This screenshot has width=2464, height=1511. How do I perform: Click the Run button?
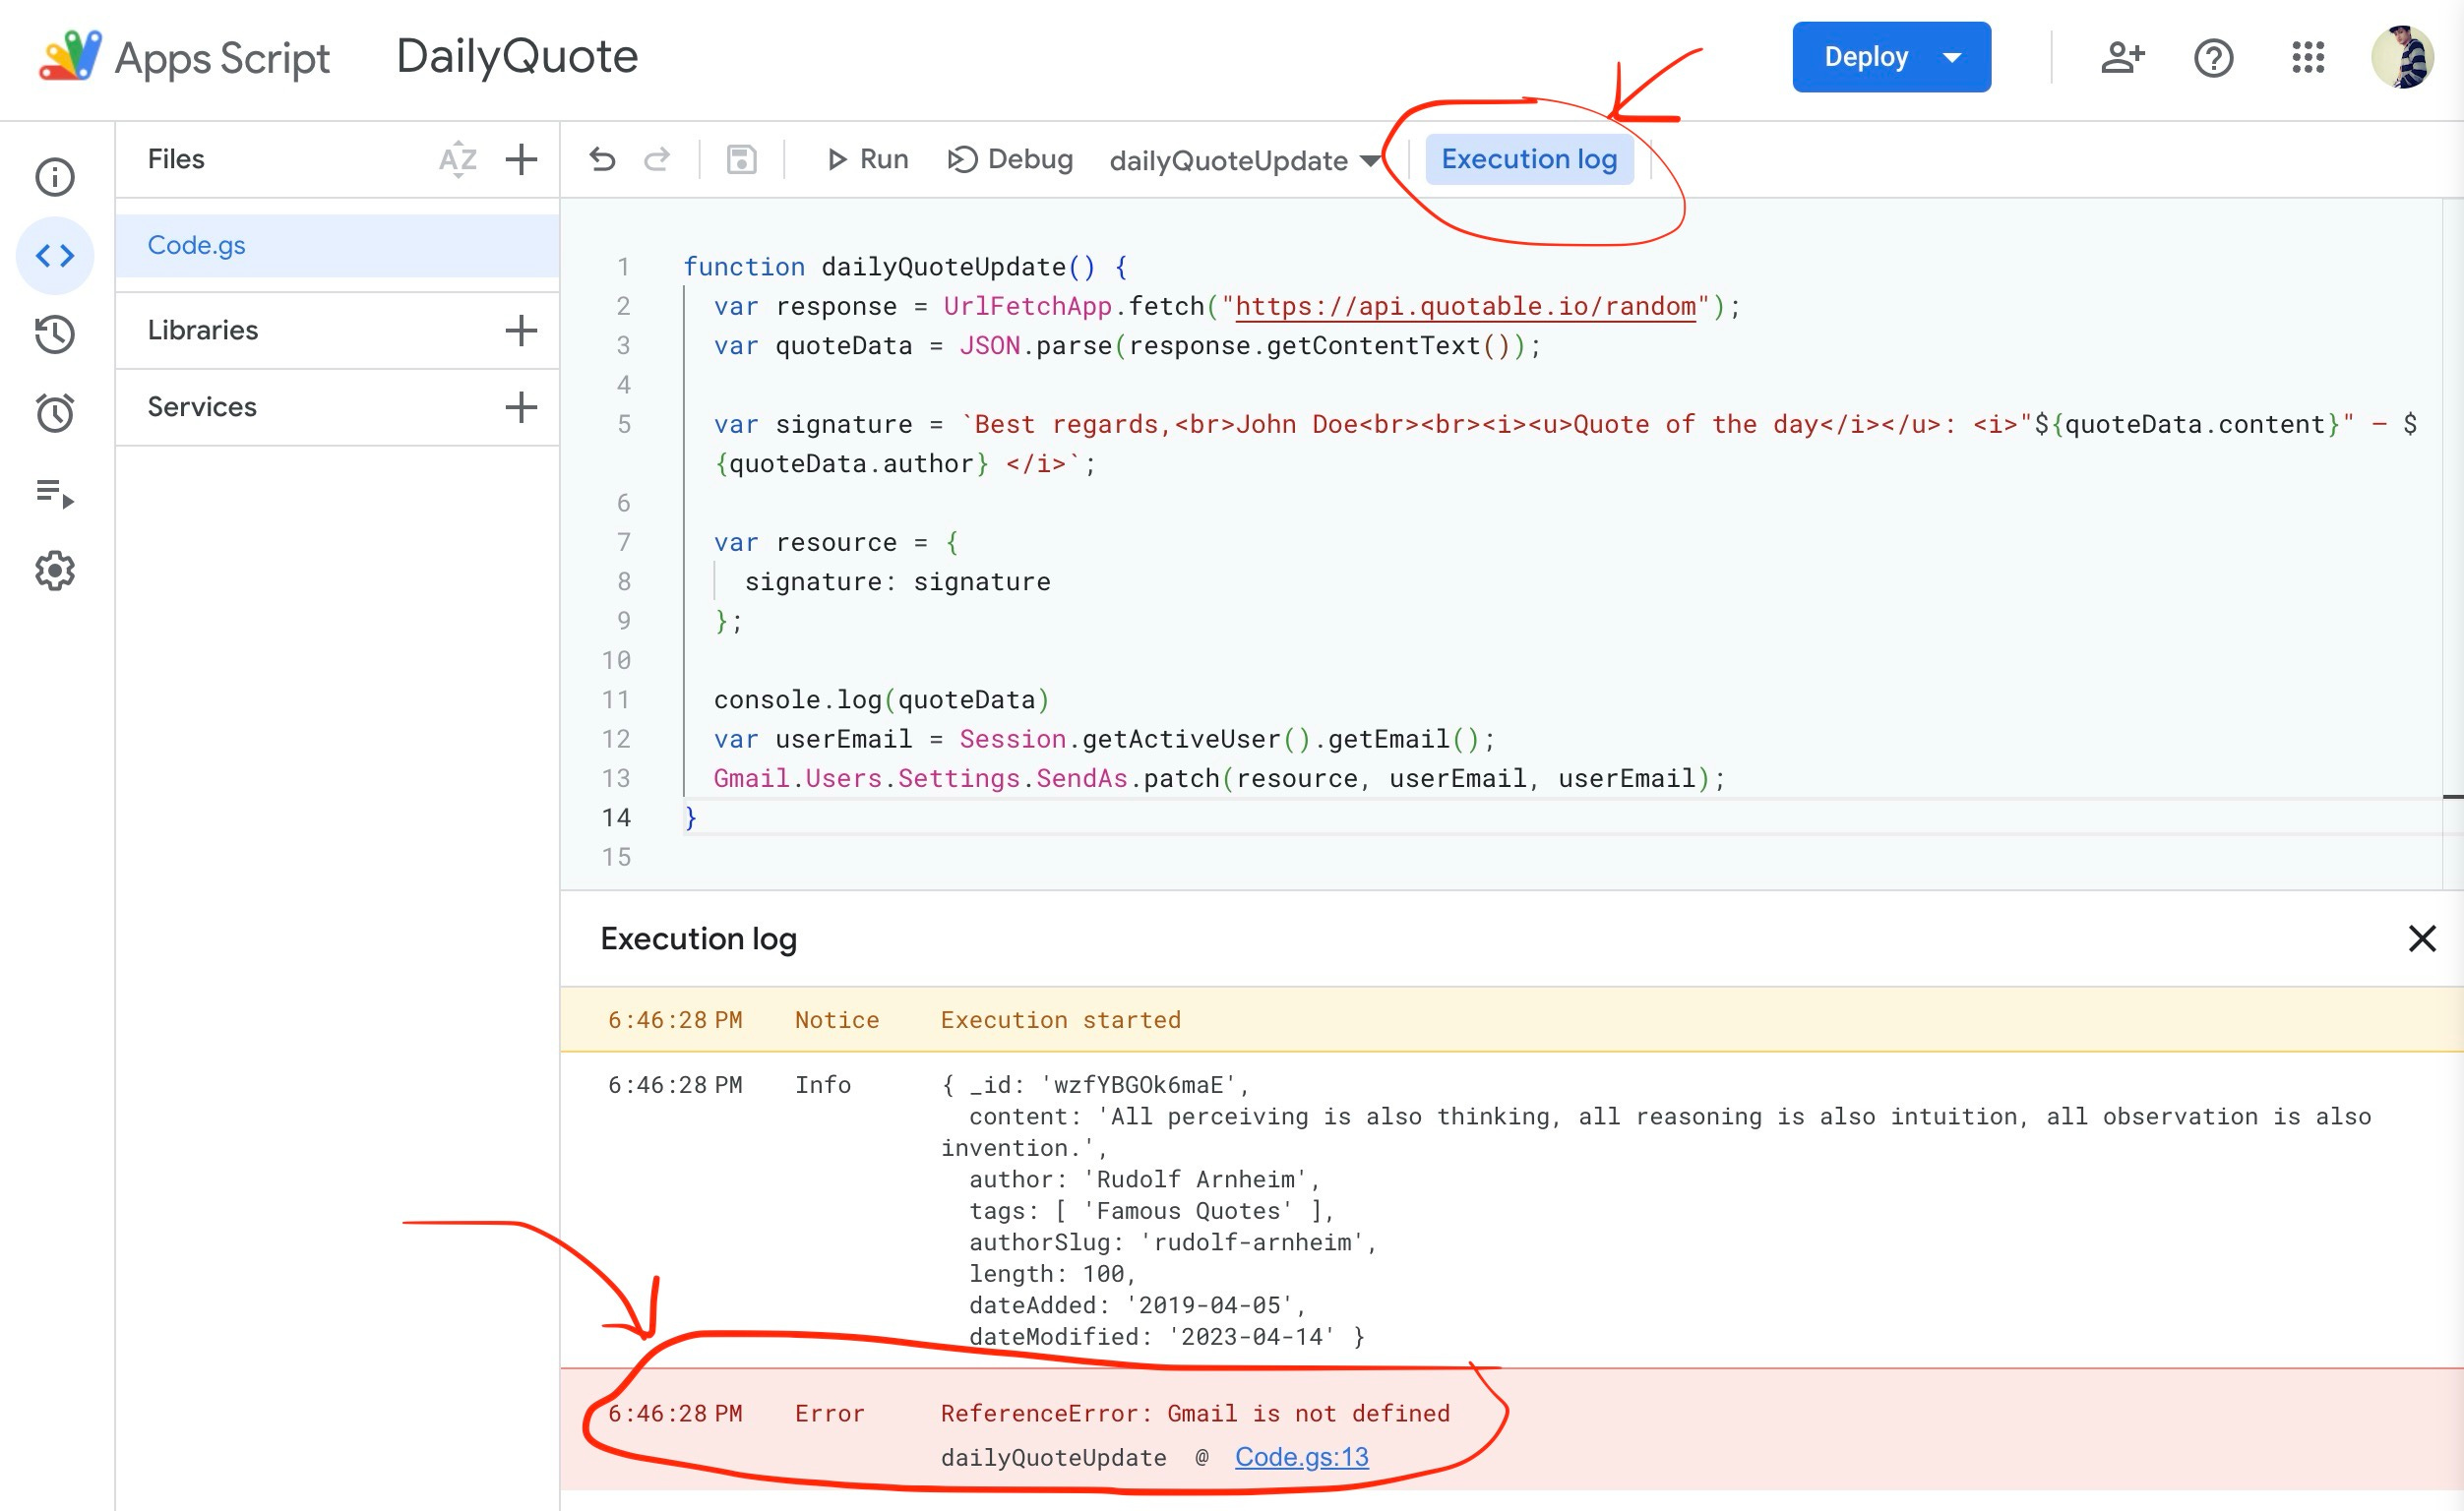pos(867,159)
